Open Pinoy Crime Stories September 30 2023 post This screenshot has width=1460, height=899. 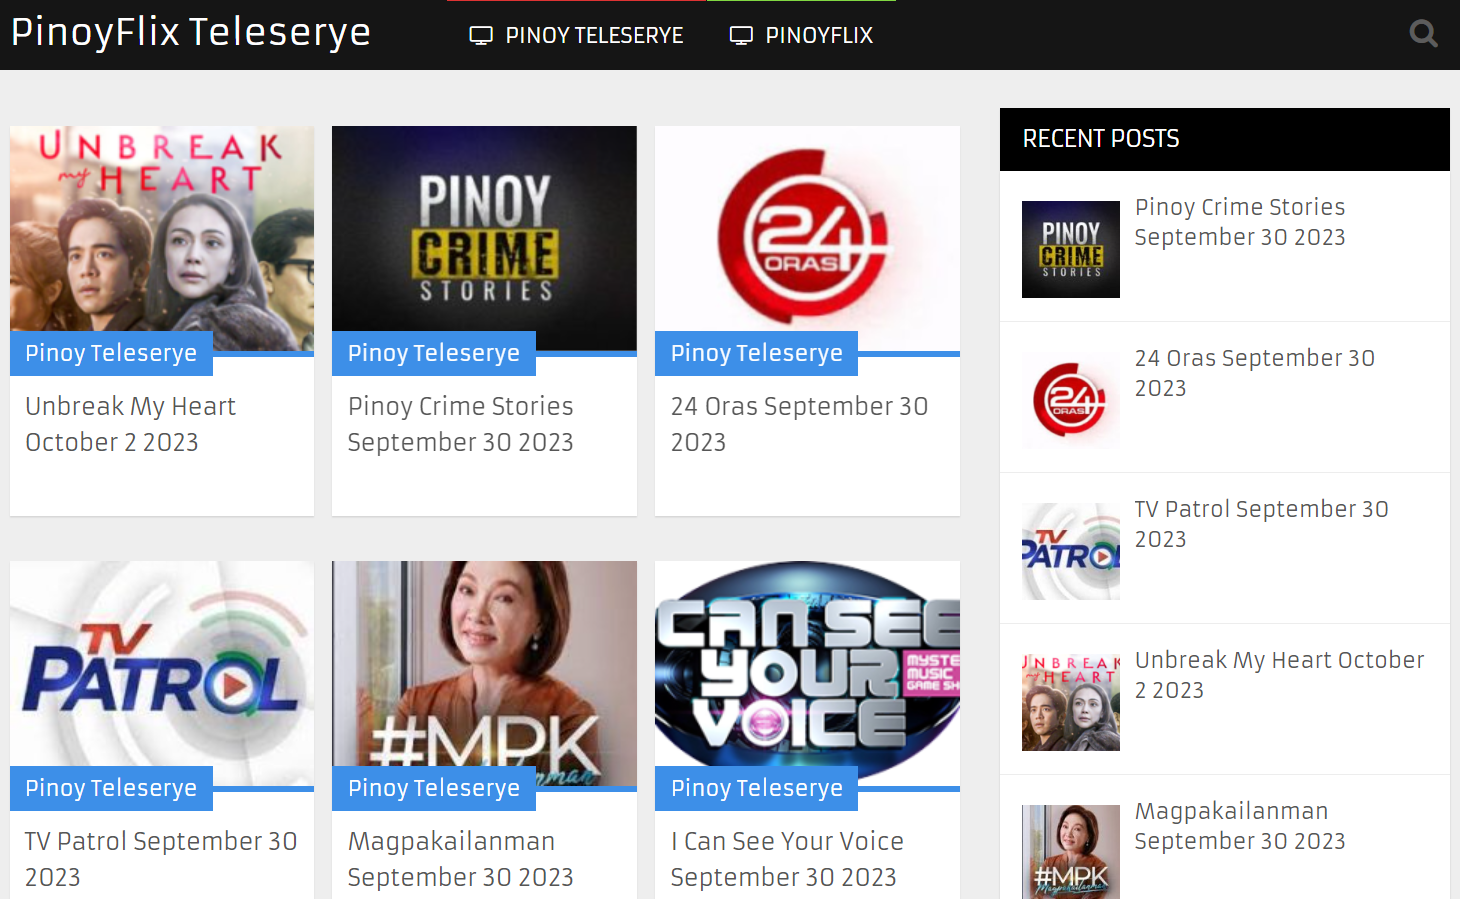(x=460, y=424)
